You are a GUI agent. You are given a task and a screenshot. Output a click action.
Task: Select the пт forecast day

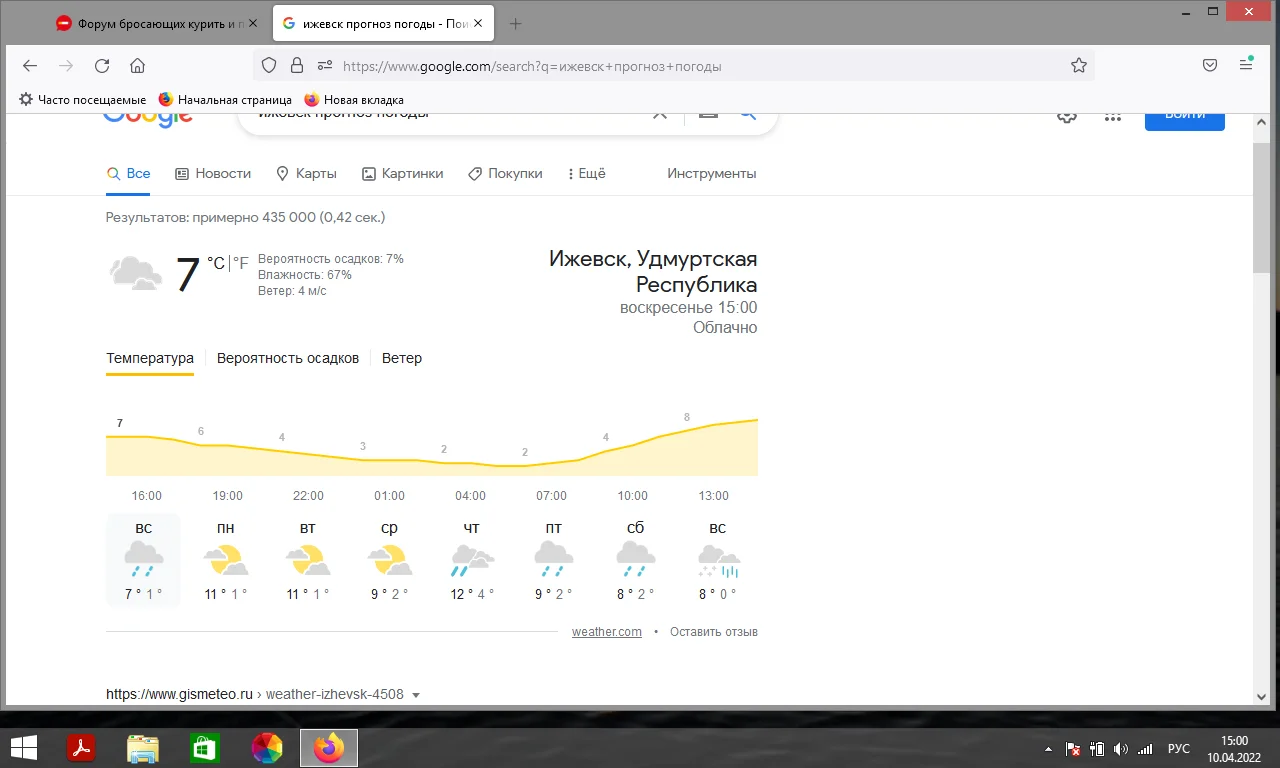553,561
